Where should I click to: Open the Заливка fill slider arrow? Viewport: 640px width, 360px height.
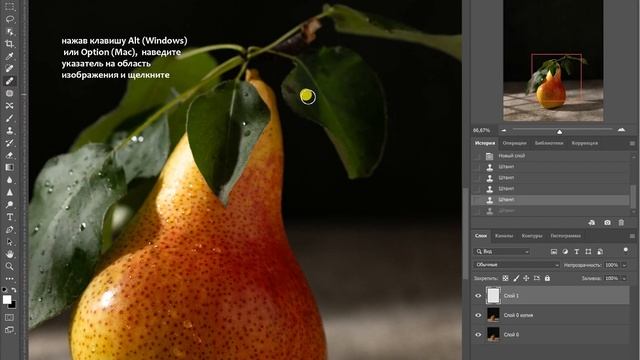click(x=624, y=278)
